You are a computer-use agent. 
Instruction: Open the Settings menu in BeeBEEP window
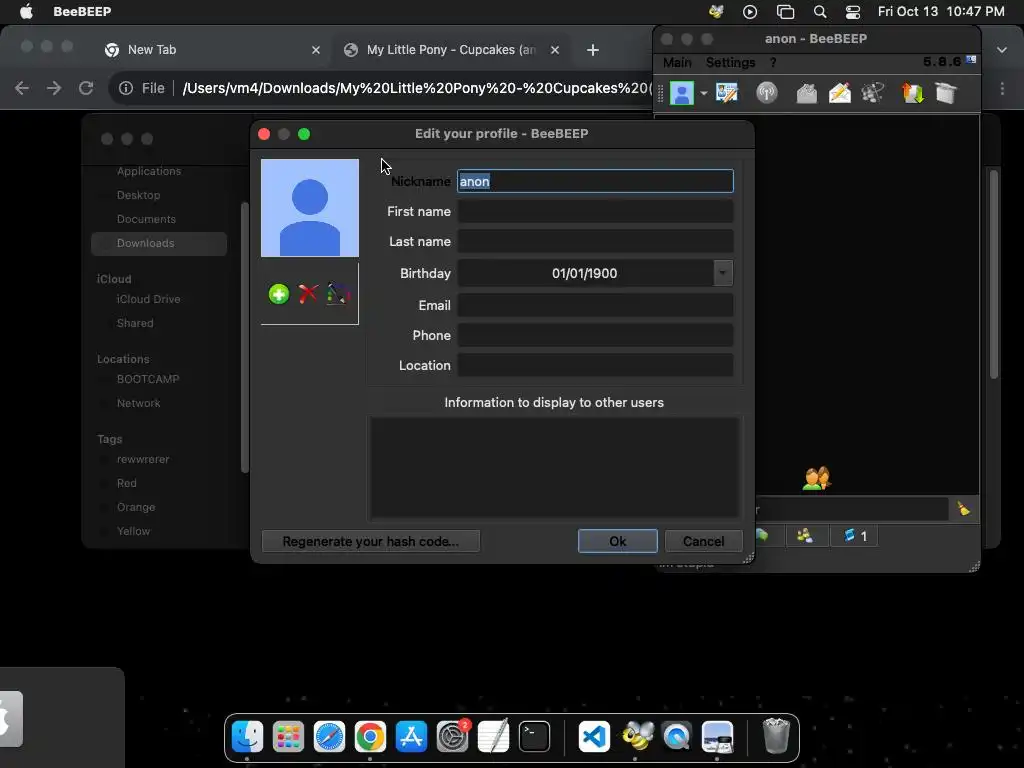point(730,62)
